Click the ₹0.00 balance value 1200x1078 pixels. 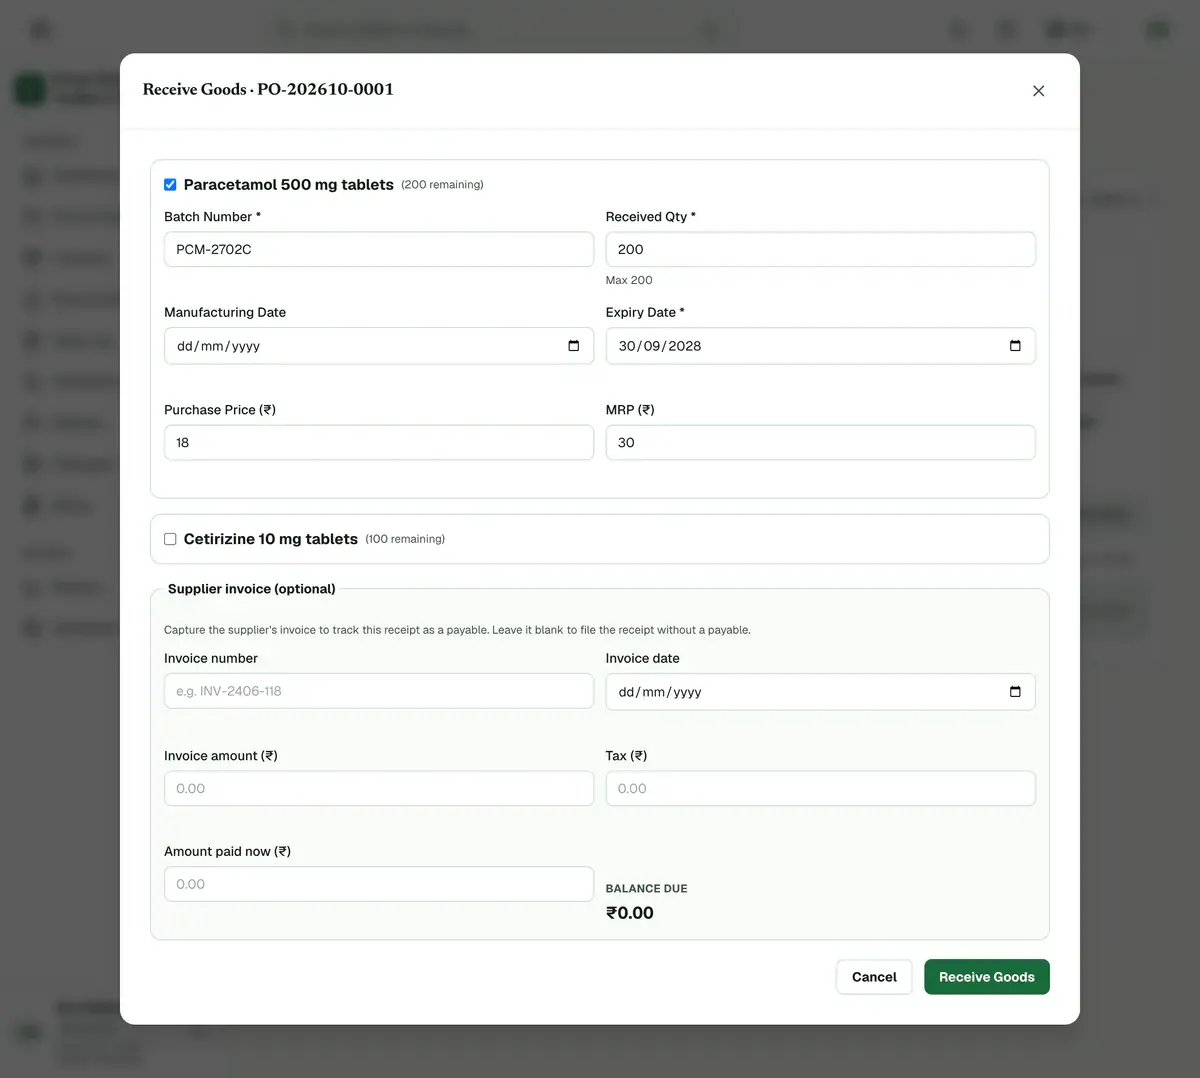click(x=630, y=913)
